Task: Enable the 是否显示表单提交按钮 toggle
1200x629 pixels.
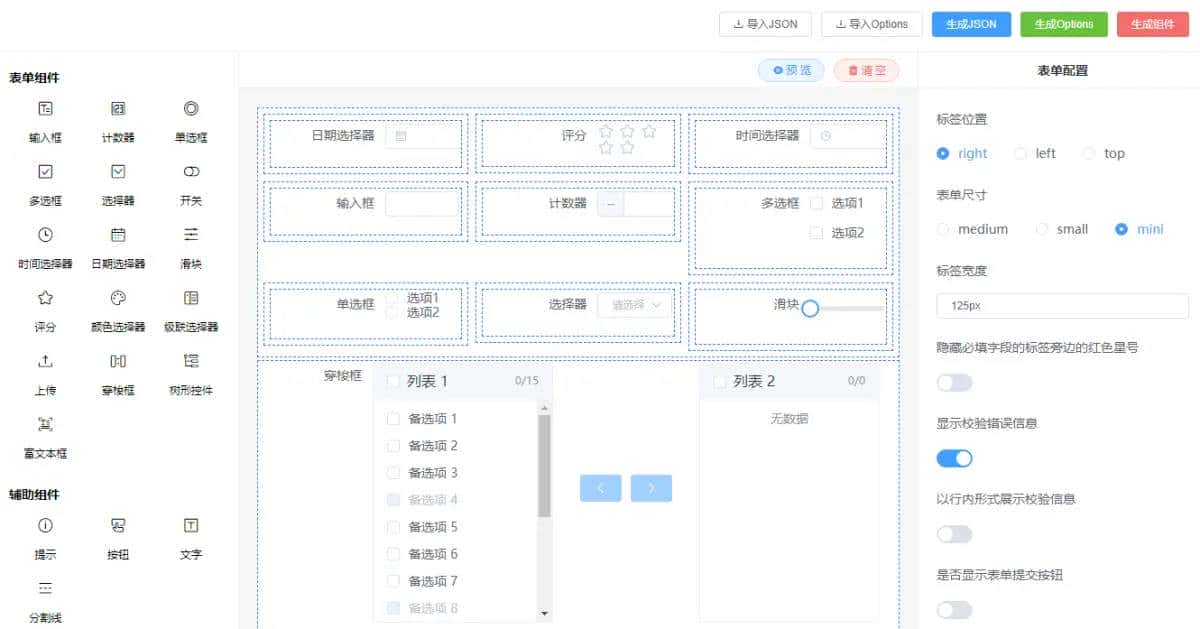Action: pyautogui.click(x=953, y=609)
